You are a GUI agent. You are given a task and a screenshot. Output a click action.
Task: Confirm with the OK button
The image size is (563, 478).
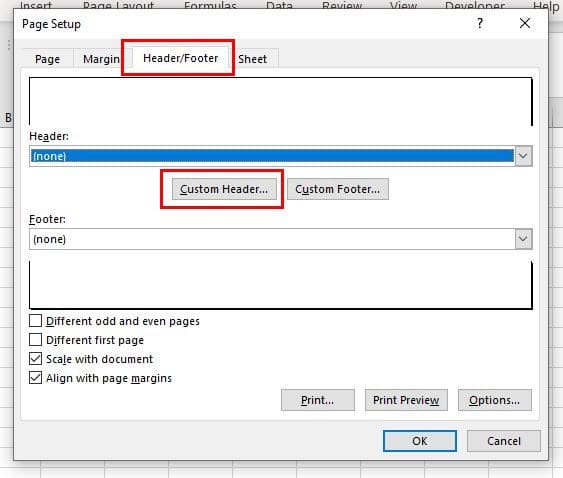coord(420,441)
